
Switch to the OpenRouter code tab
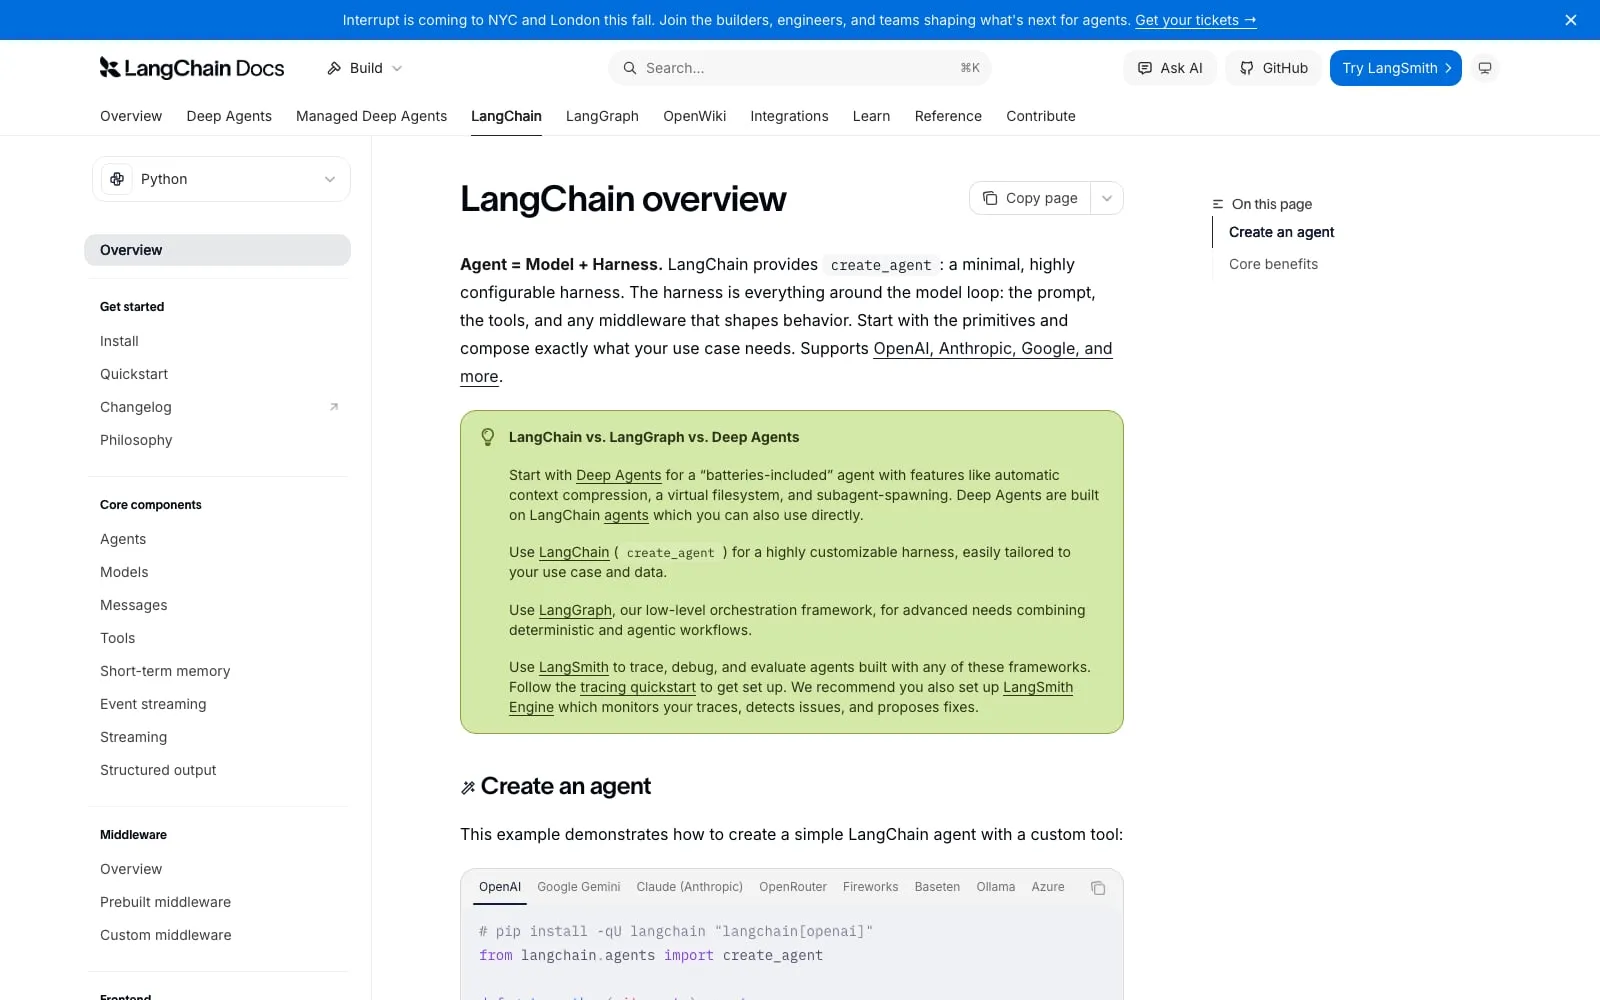[x=793, y=887]
